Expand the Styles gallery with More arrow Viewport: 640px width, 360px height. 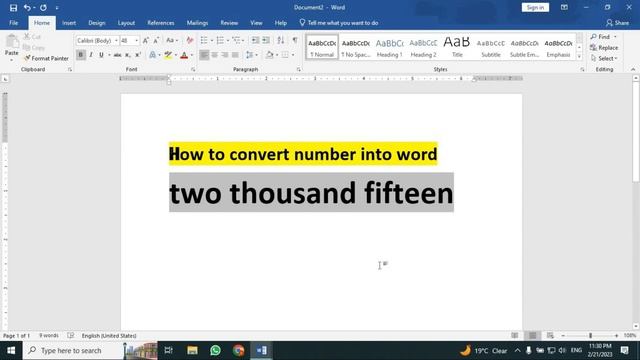[579, 56]
